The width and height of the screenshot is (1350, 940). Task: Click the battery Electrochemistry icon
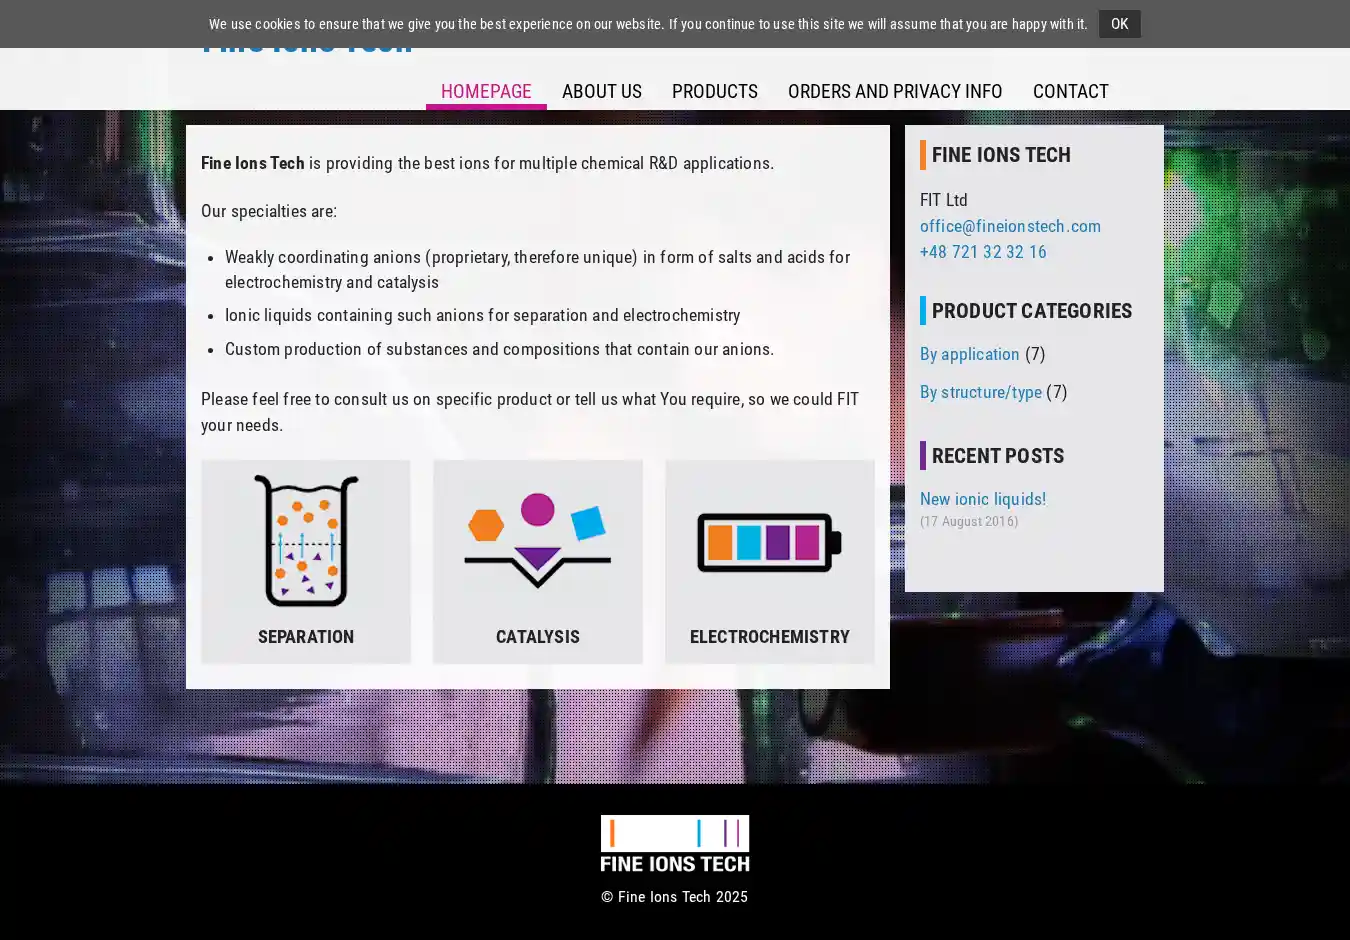click(x=769, y=543)
